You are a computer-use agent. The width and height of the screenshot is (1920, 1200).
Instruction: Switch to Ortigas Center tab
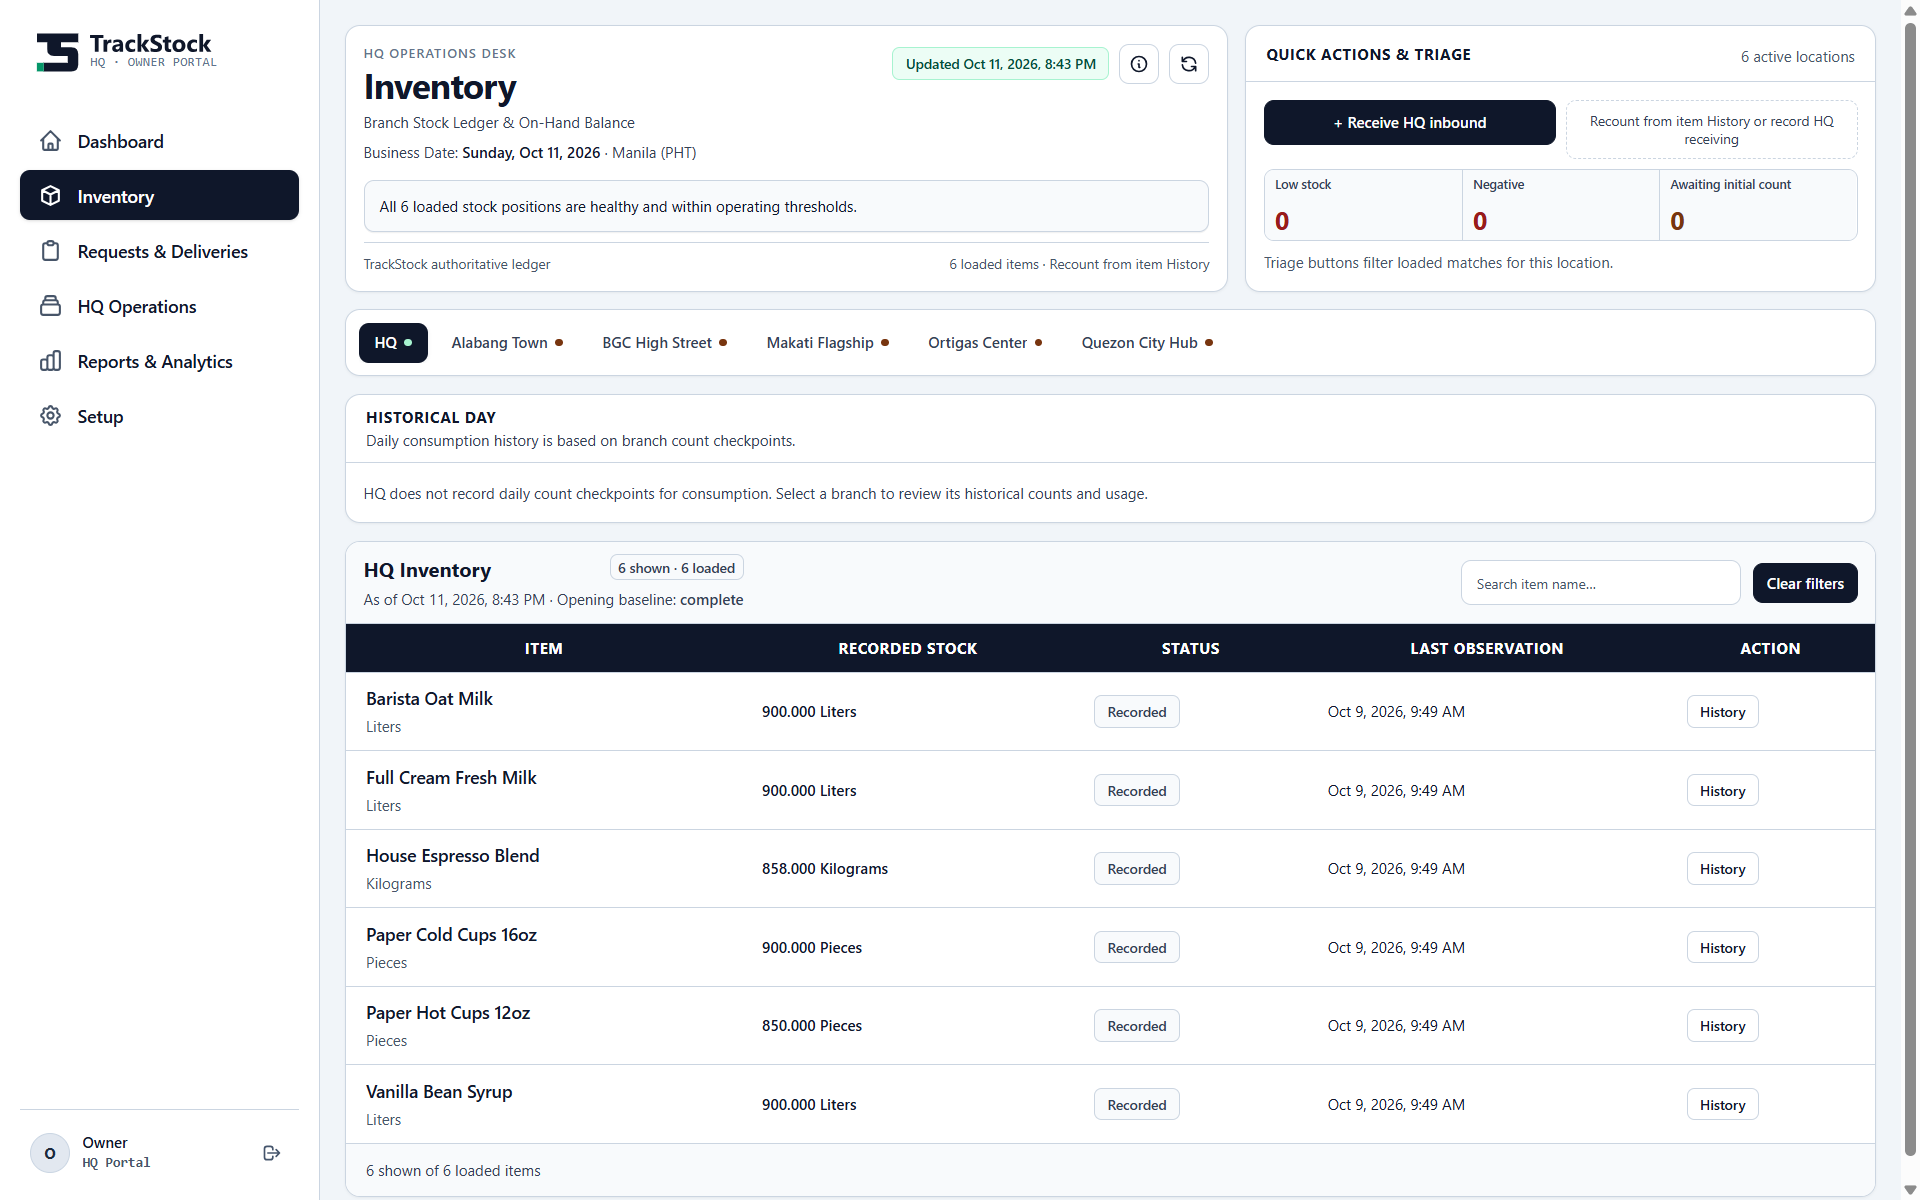pyautogui.click(x=985, y=343)
